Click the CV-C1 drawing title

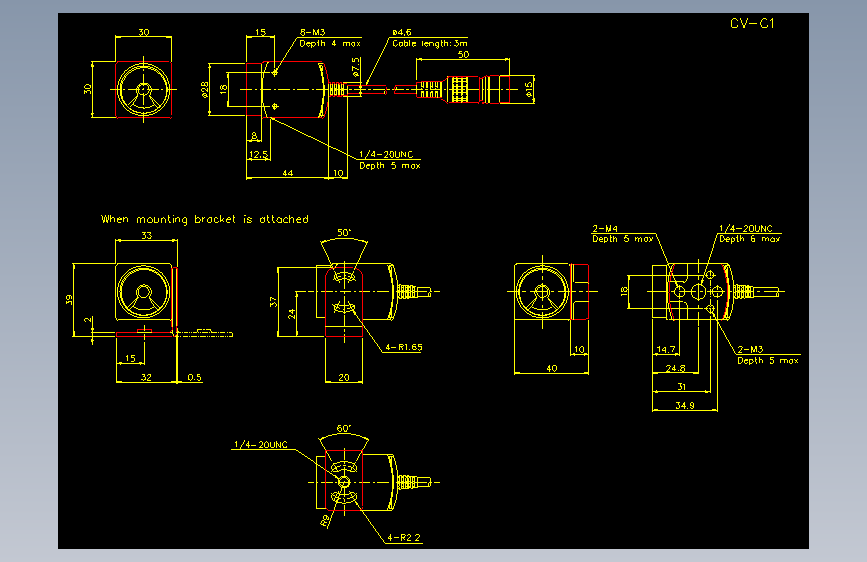(x=752, y=23)
